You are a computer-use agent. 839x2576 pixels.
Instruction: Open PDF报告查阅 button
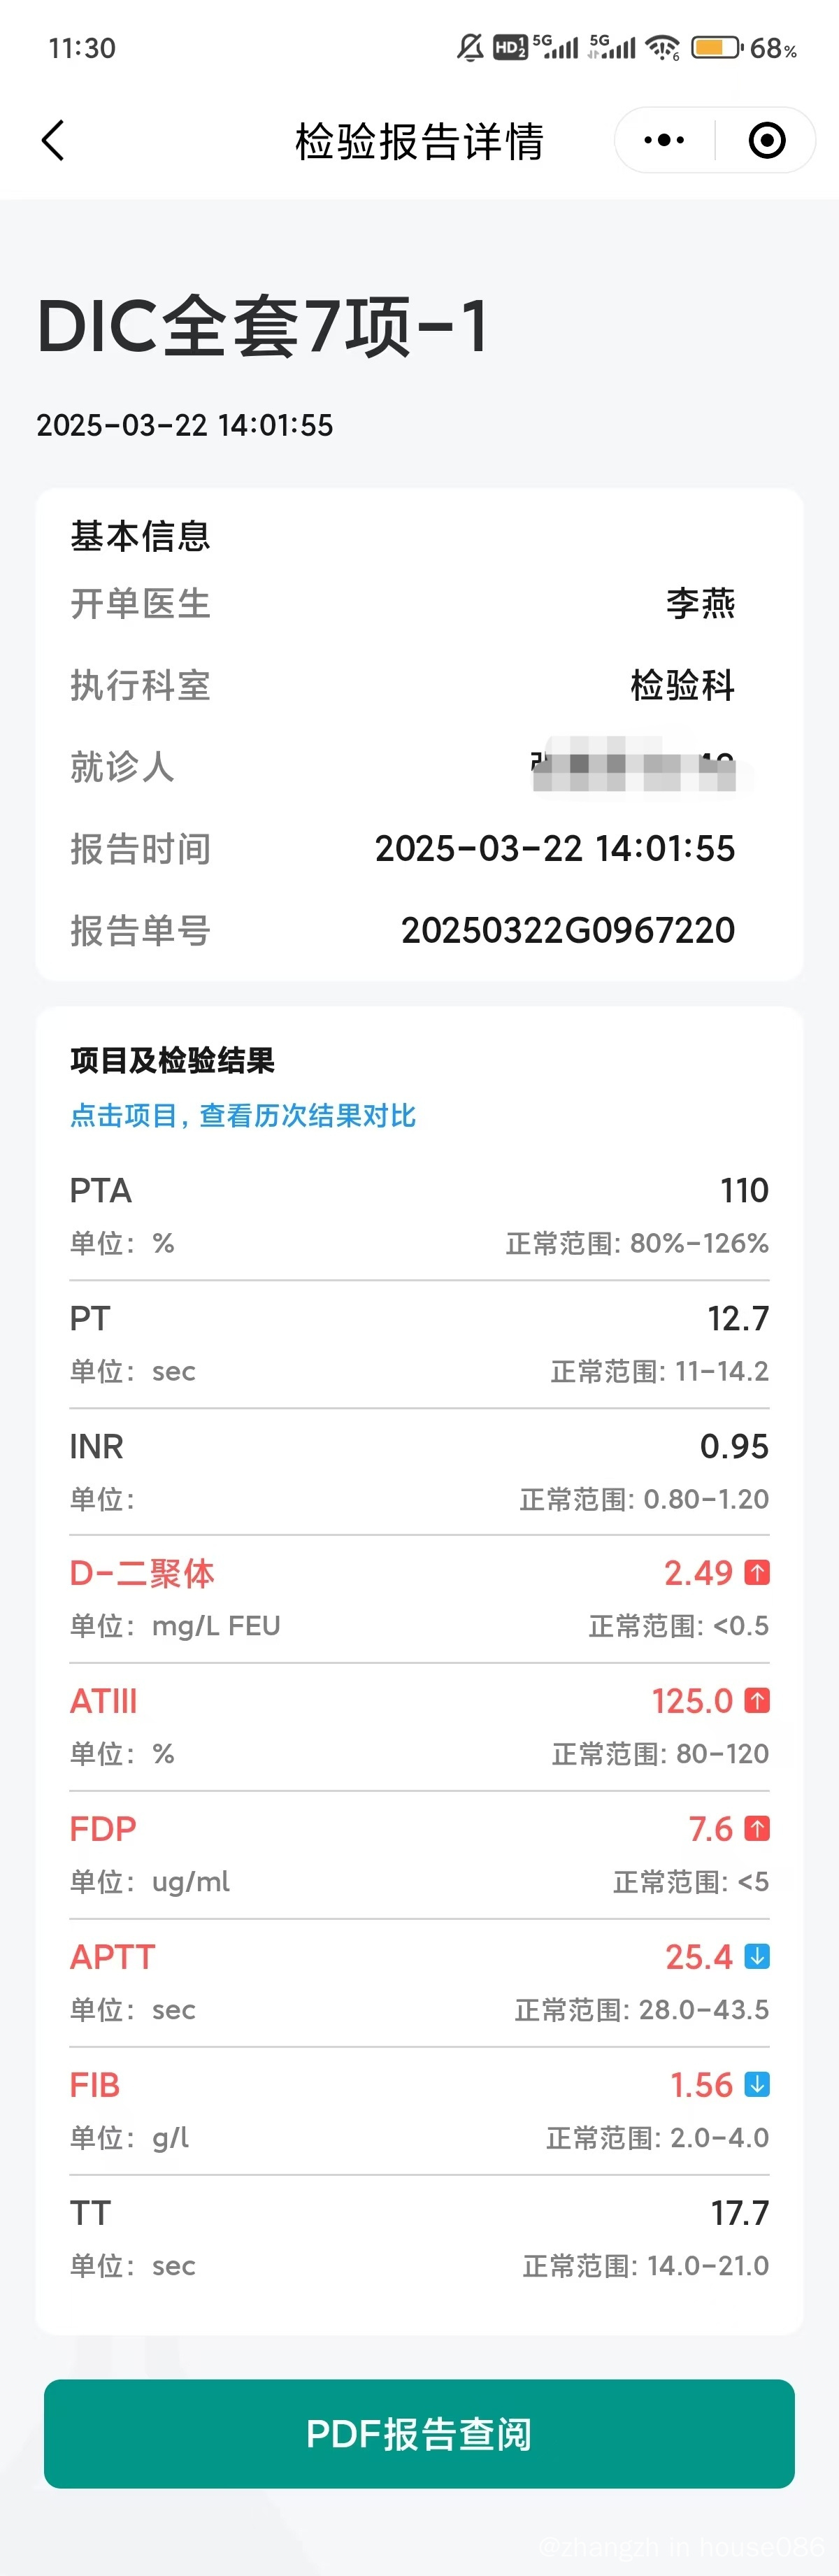[x=419, y=2434]
